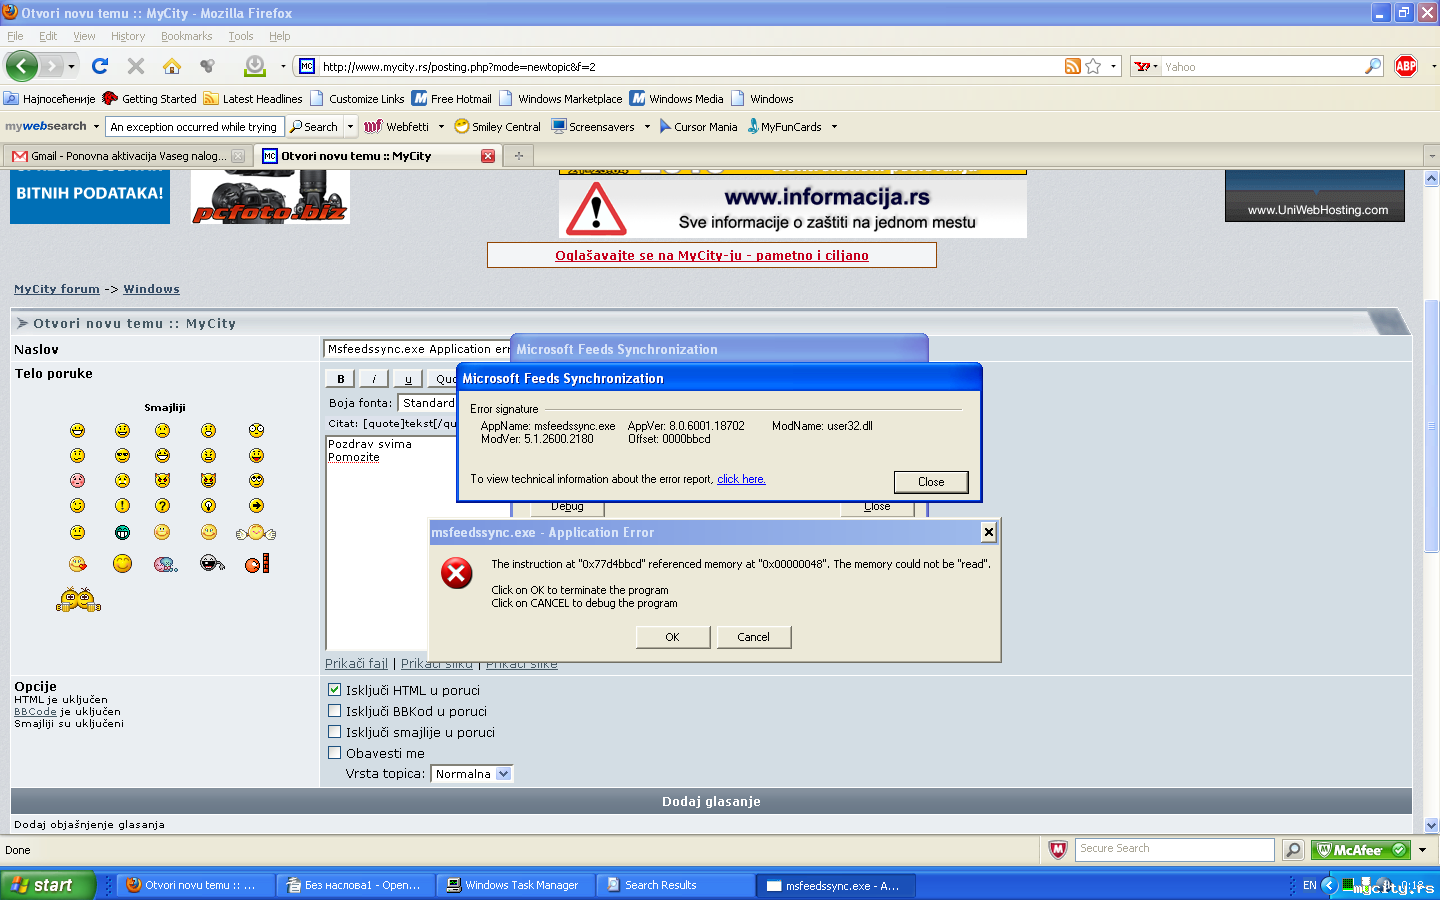Screen dimensions: 1440x900
Task: Click the page vertical scrollbar thumb
Action: [1431, 425]
